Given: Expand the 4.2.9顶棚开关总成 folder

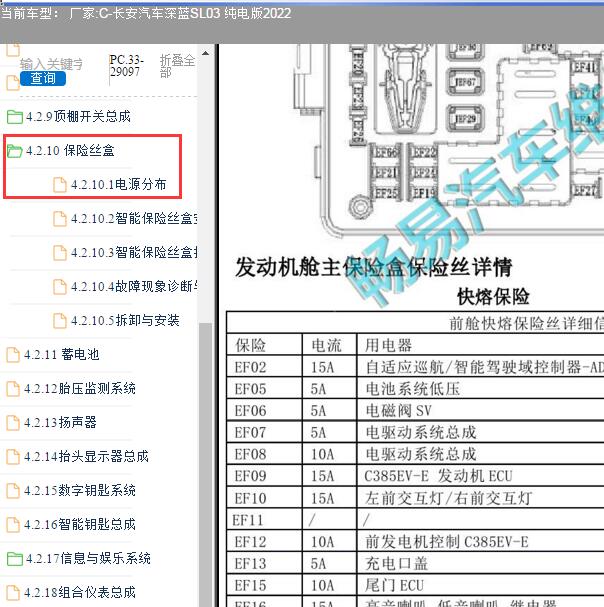Looking at the screenshot, I should click(x=78, y=116).
